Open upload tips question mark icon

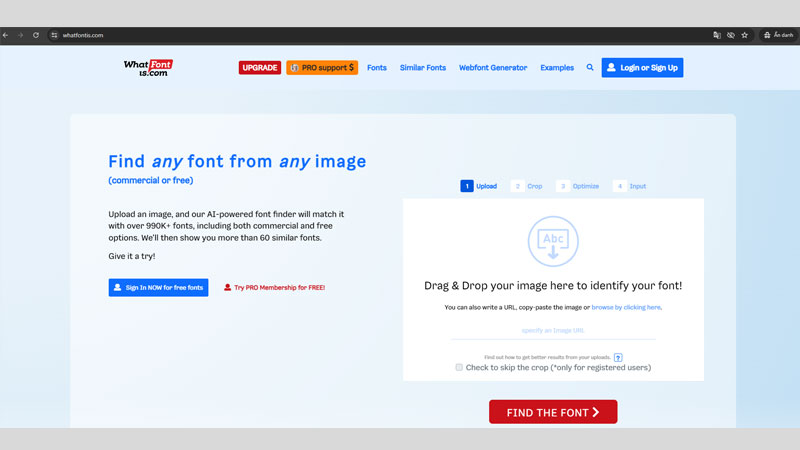coord(618,357)
